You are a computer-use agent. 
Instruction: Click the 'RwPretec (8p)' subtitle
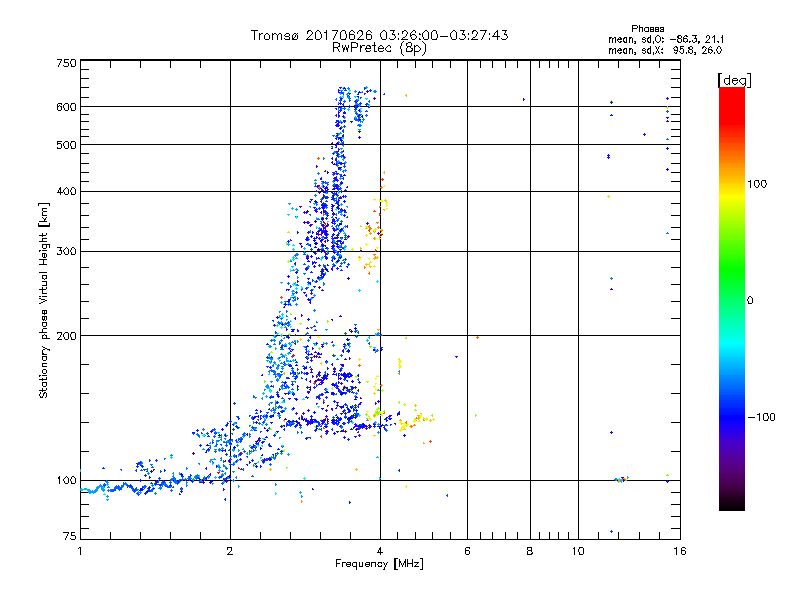pyautogui.click(x=379, y=48)
